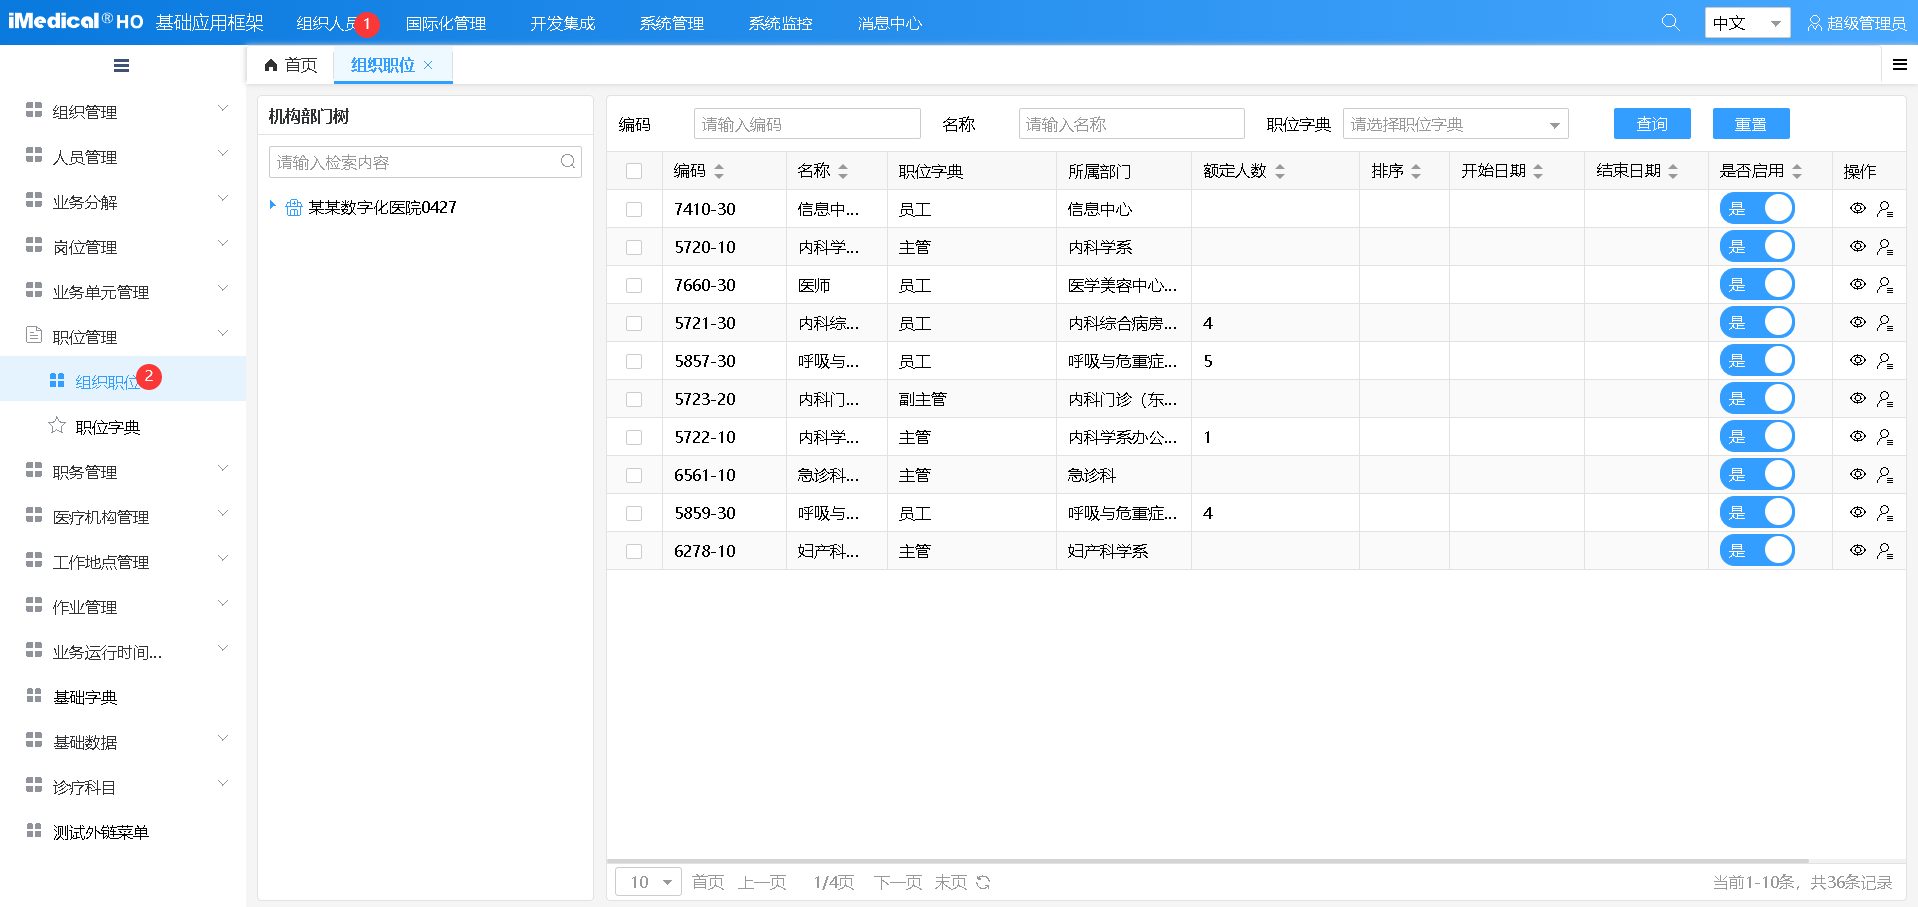Click the 重置 button
1918x907 pixels.
[1750, 124]
